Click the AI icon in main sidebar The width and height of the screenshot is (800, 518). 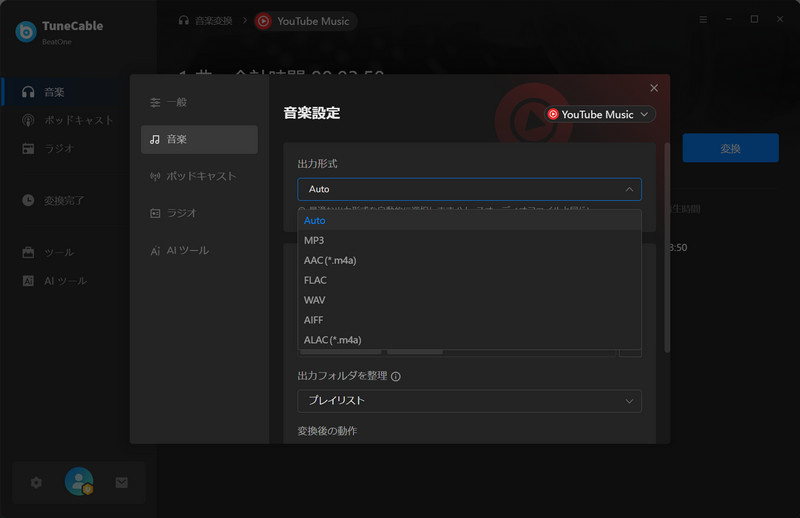(28, 281)
